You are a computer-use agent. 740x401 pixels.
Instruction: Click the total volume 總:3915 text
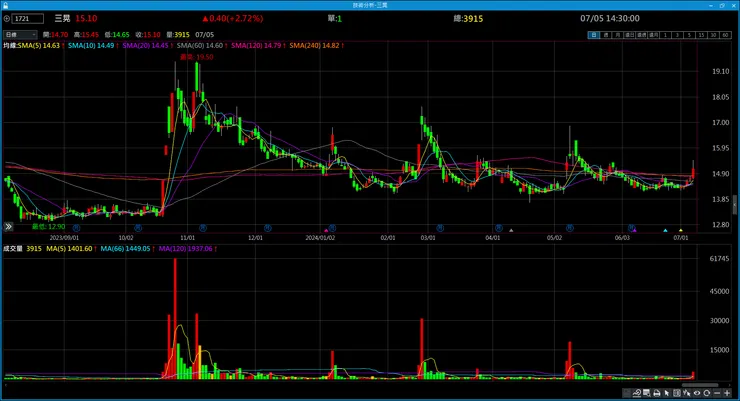[x=468, y=18]
